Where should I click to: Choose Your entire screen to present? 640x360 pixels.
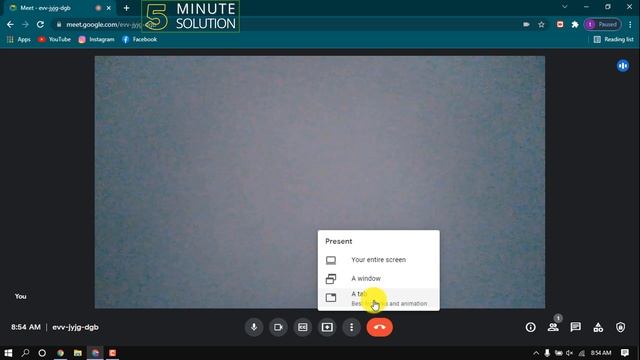point(379,260)
